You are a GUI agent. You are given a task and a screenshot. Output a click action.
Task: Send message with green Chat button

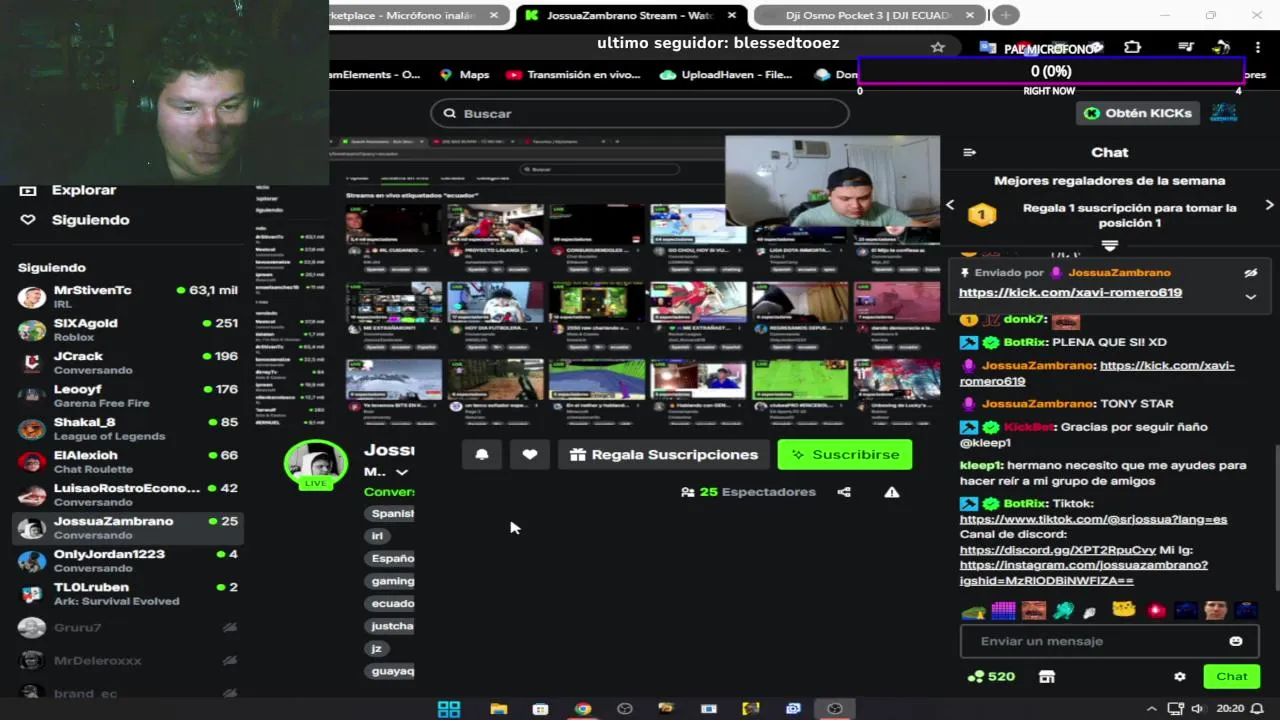click(x=1232, y=677)
